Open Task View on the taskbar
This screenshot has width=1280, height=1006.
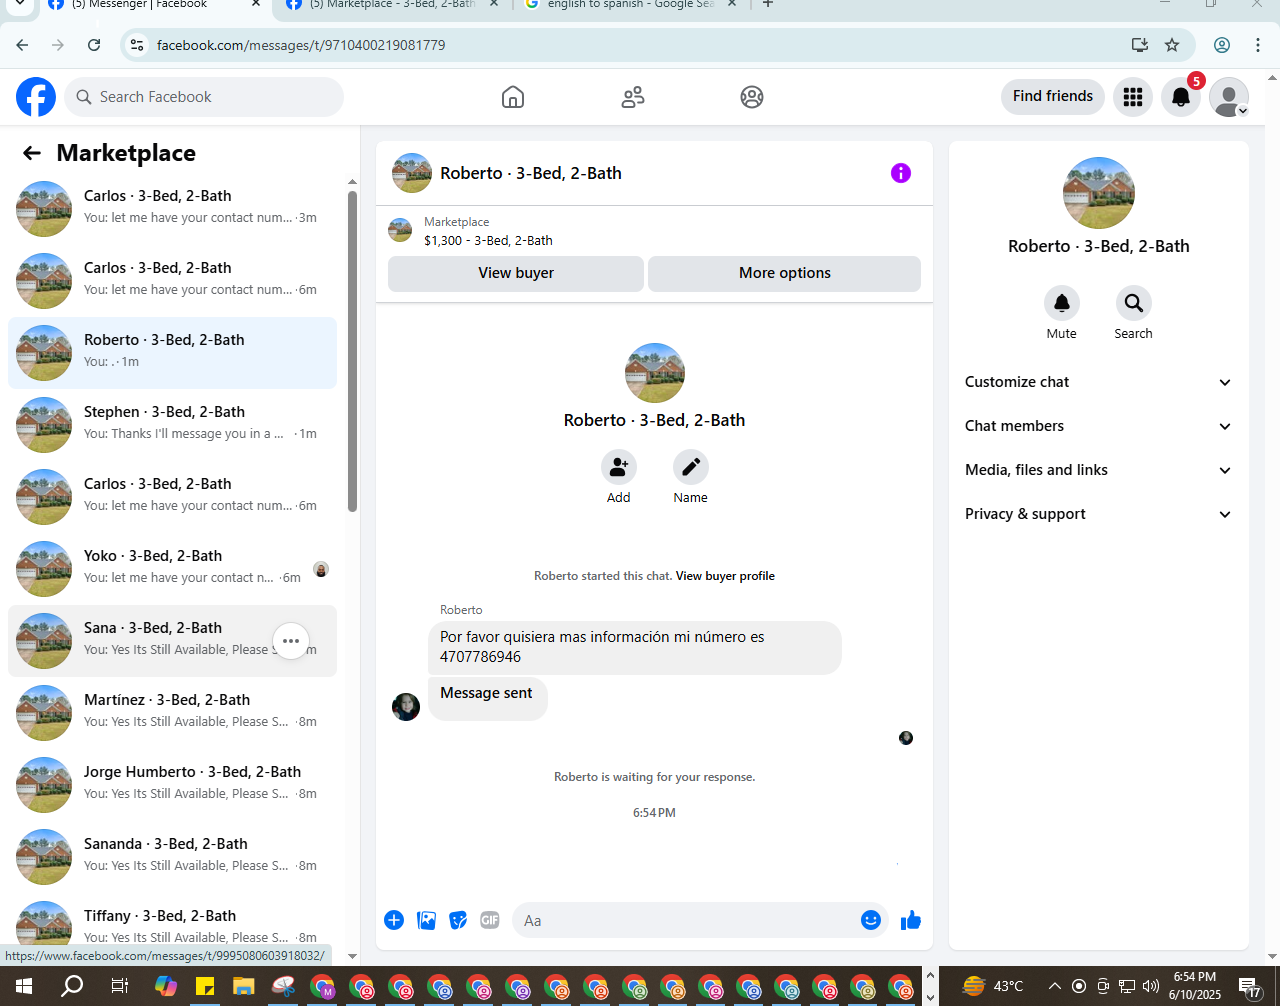click(119, 987)
